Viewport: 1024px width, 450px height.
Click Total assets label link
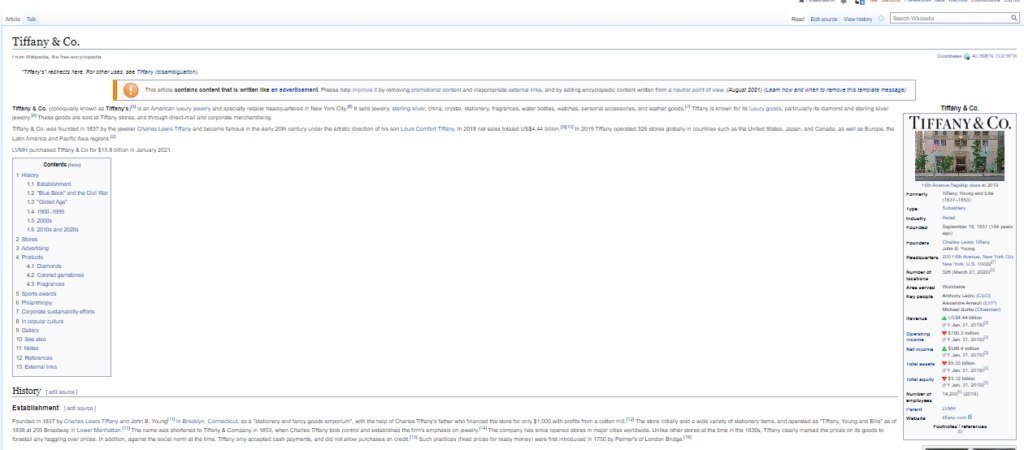coord(920,364)
